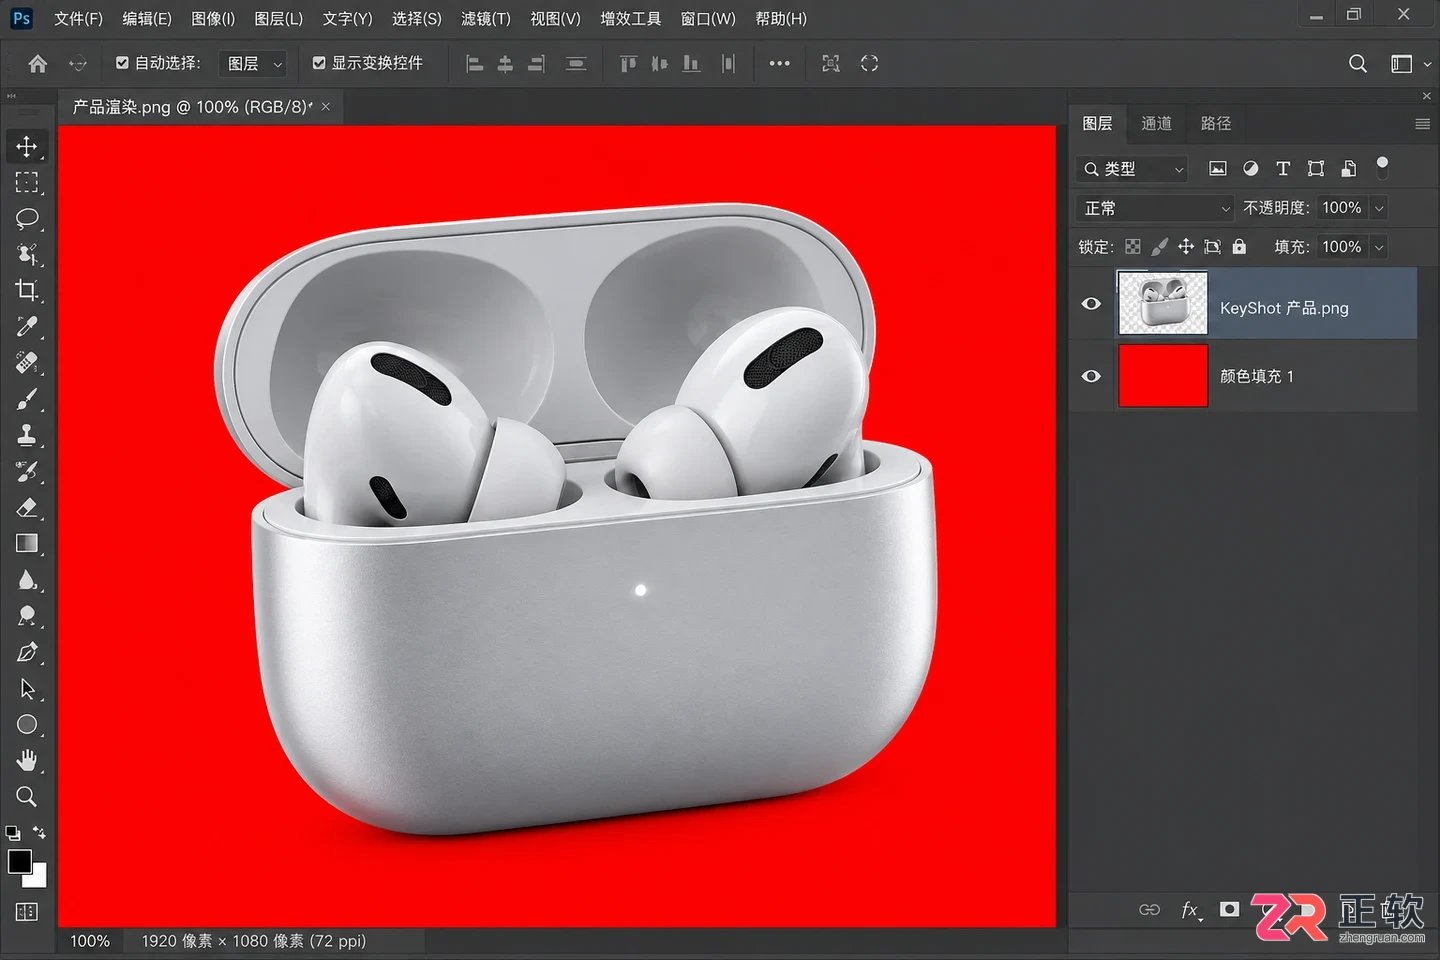
Task: Open the 滤镜(T) menu
Action: [x=486, y=18]
